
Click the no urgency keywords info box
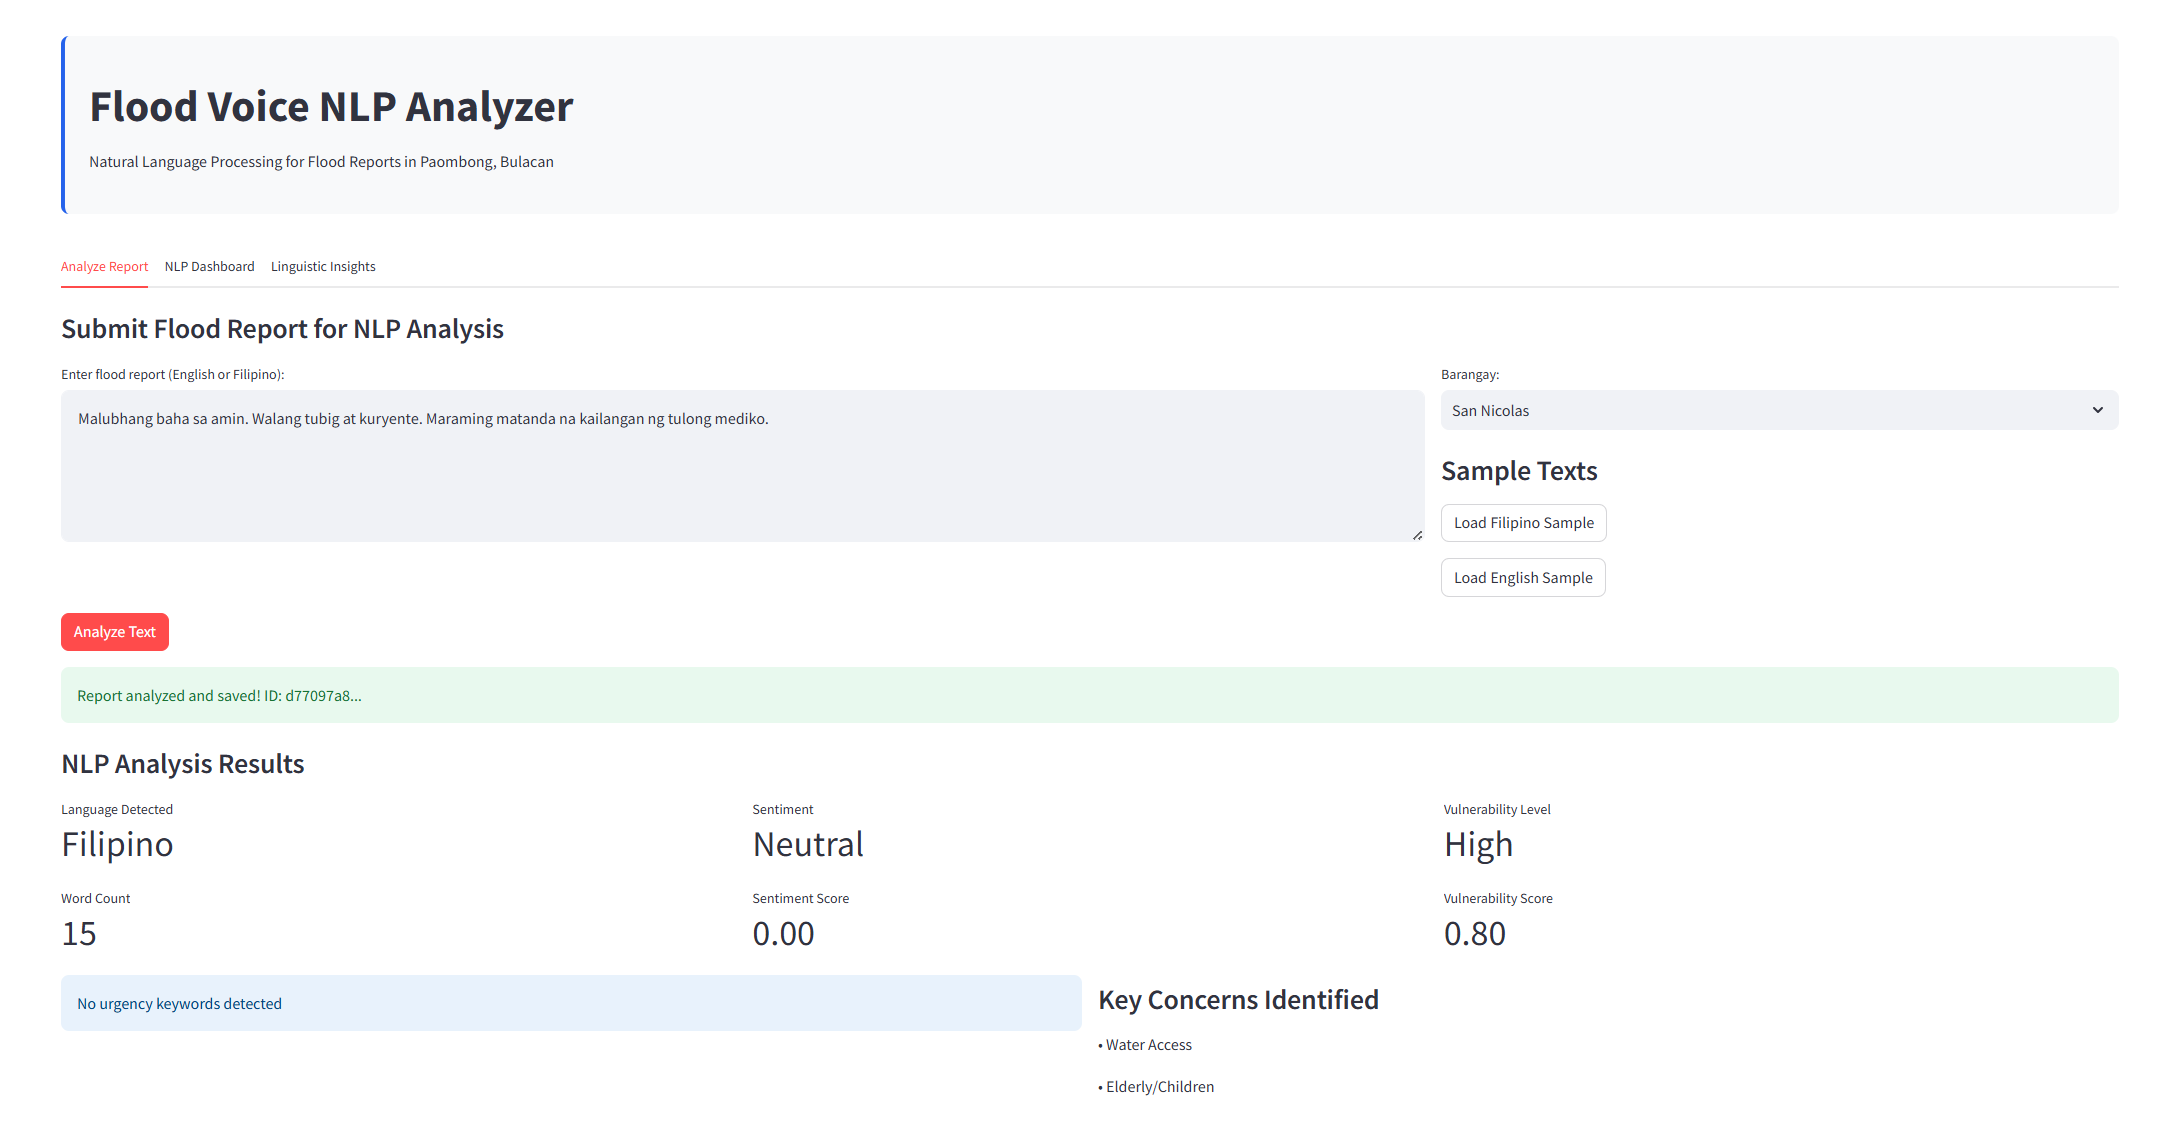[570, 1003]
